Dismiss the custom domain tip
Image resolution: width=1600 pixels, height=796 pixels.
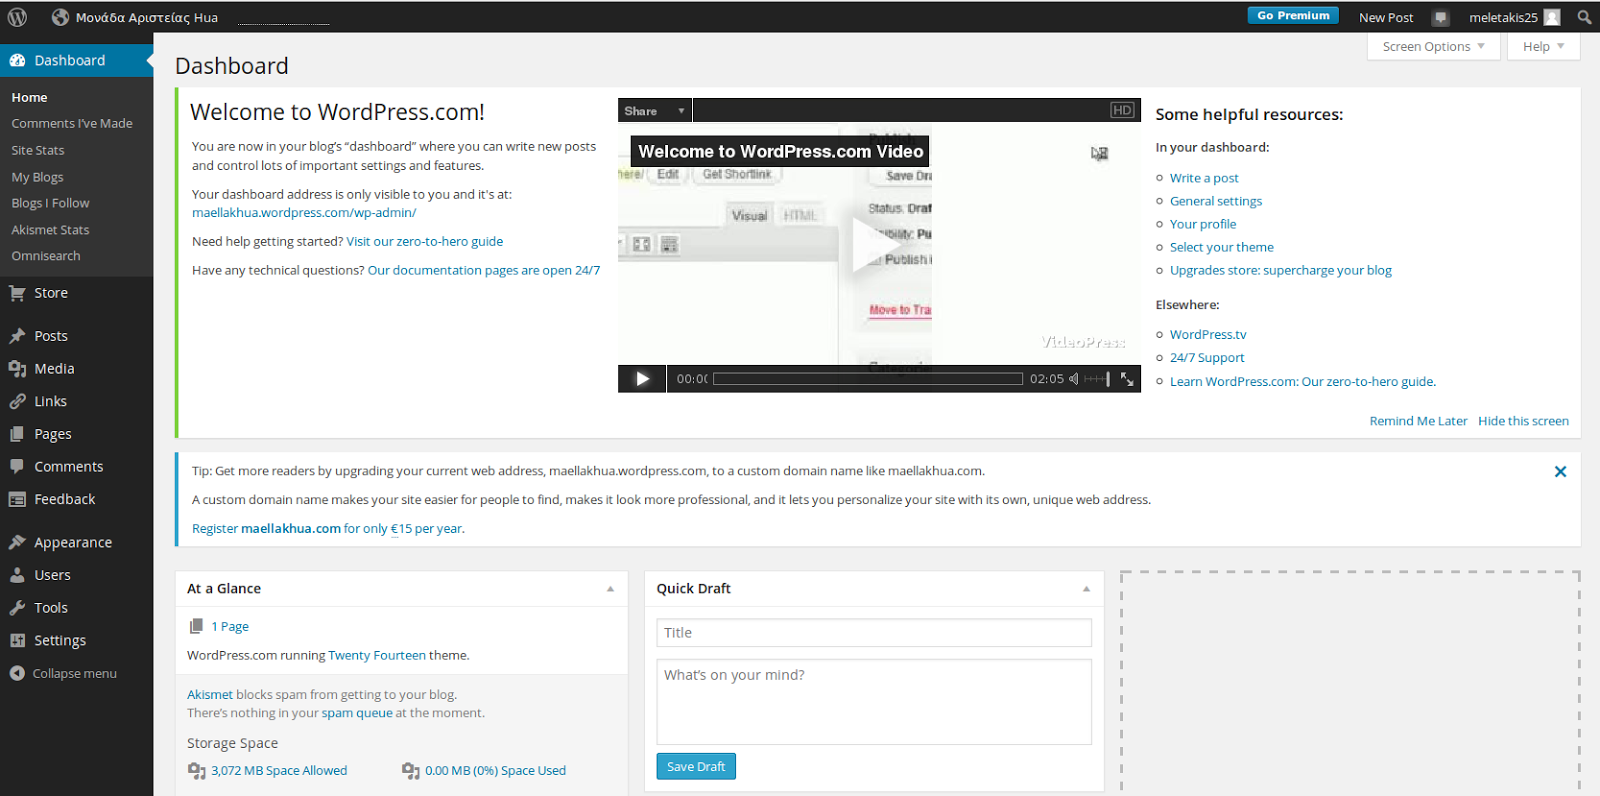coord(1560,471)
